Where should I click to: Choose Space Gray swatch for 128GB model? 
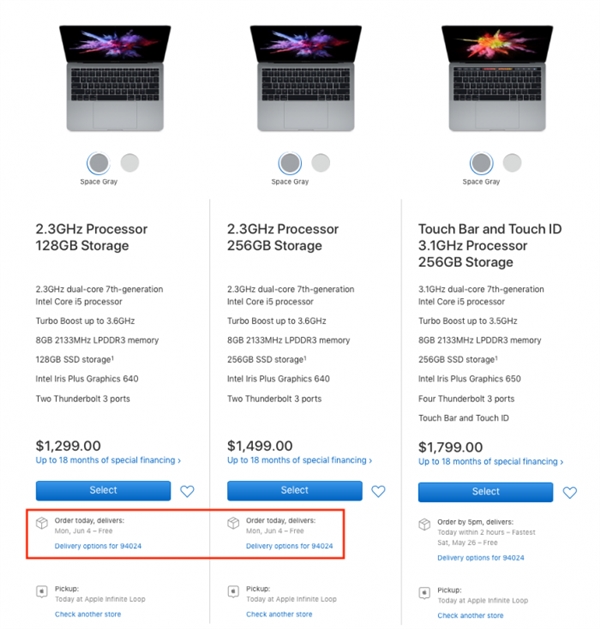point(98,162)
